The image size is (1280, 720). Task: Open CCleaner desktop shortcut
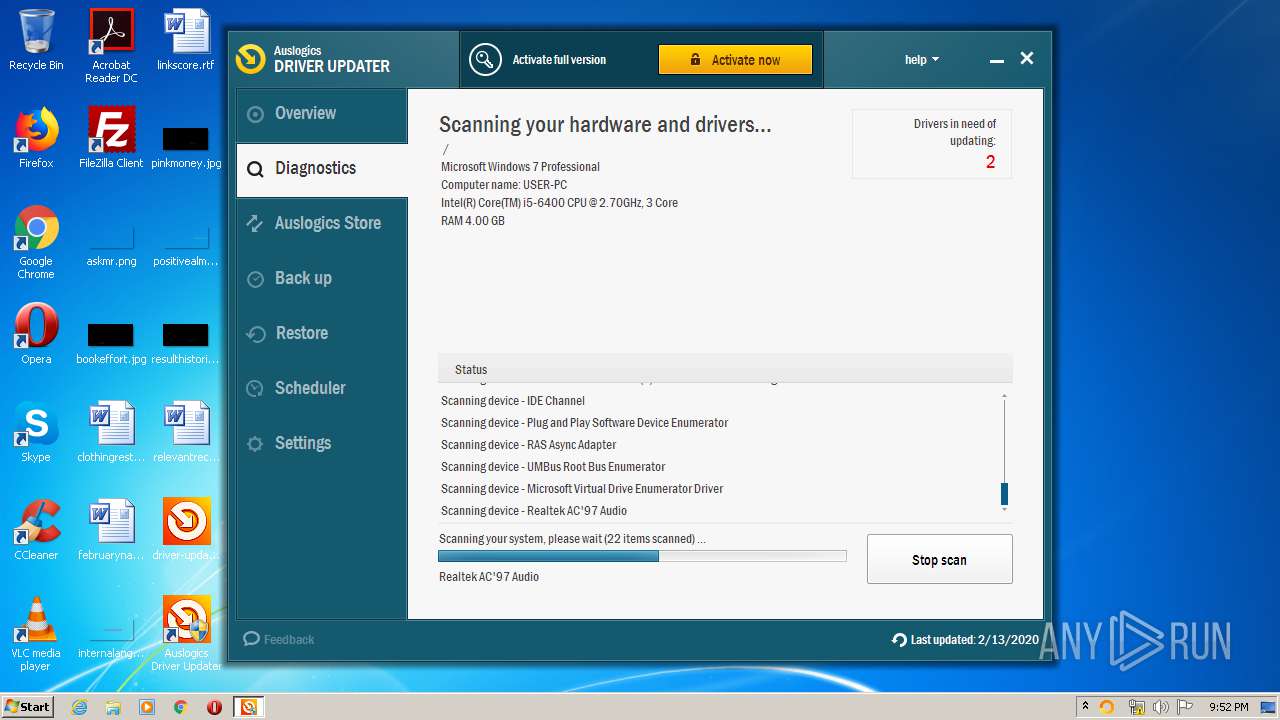36,530
